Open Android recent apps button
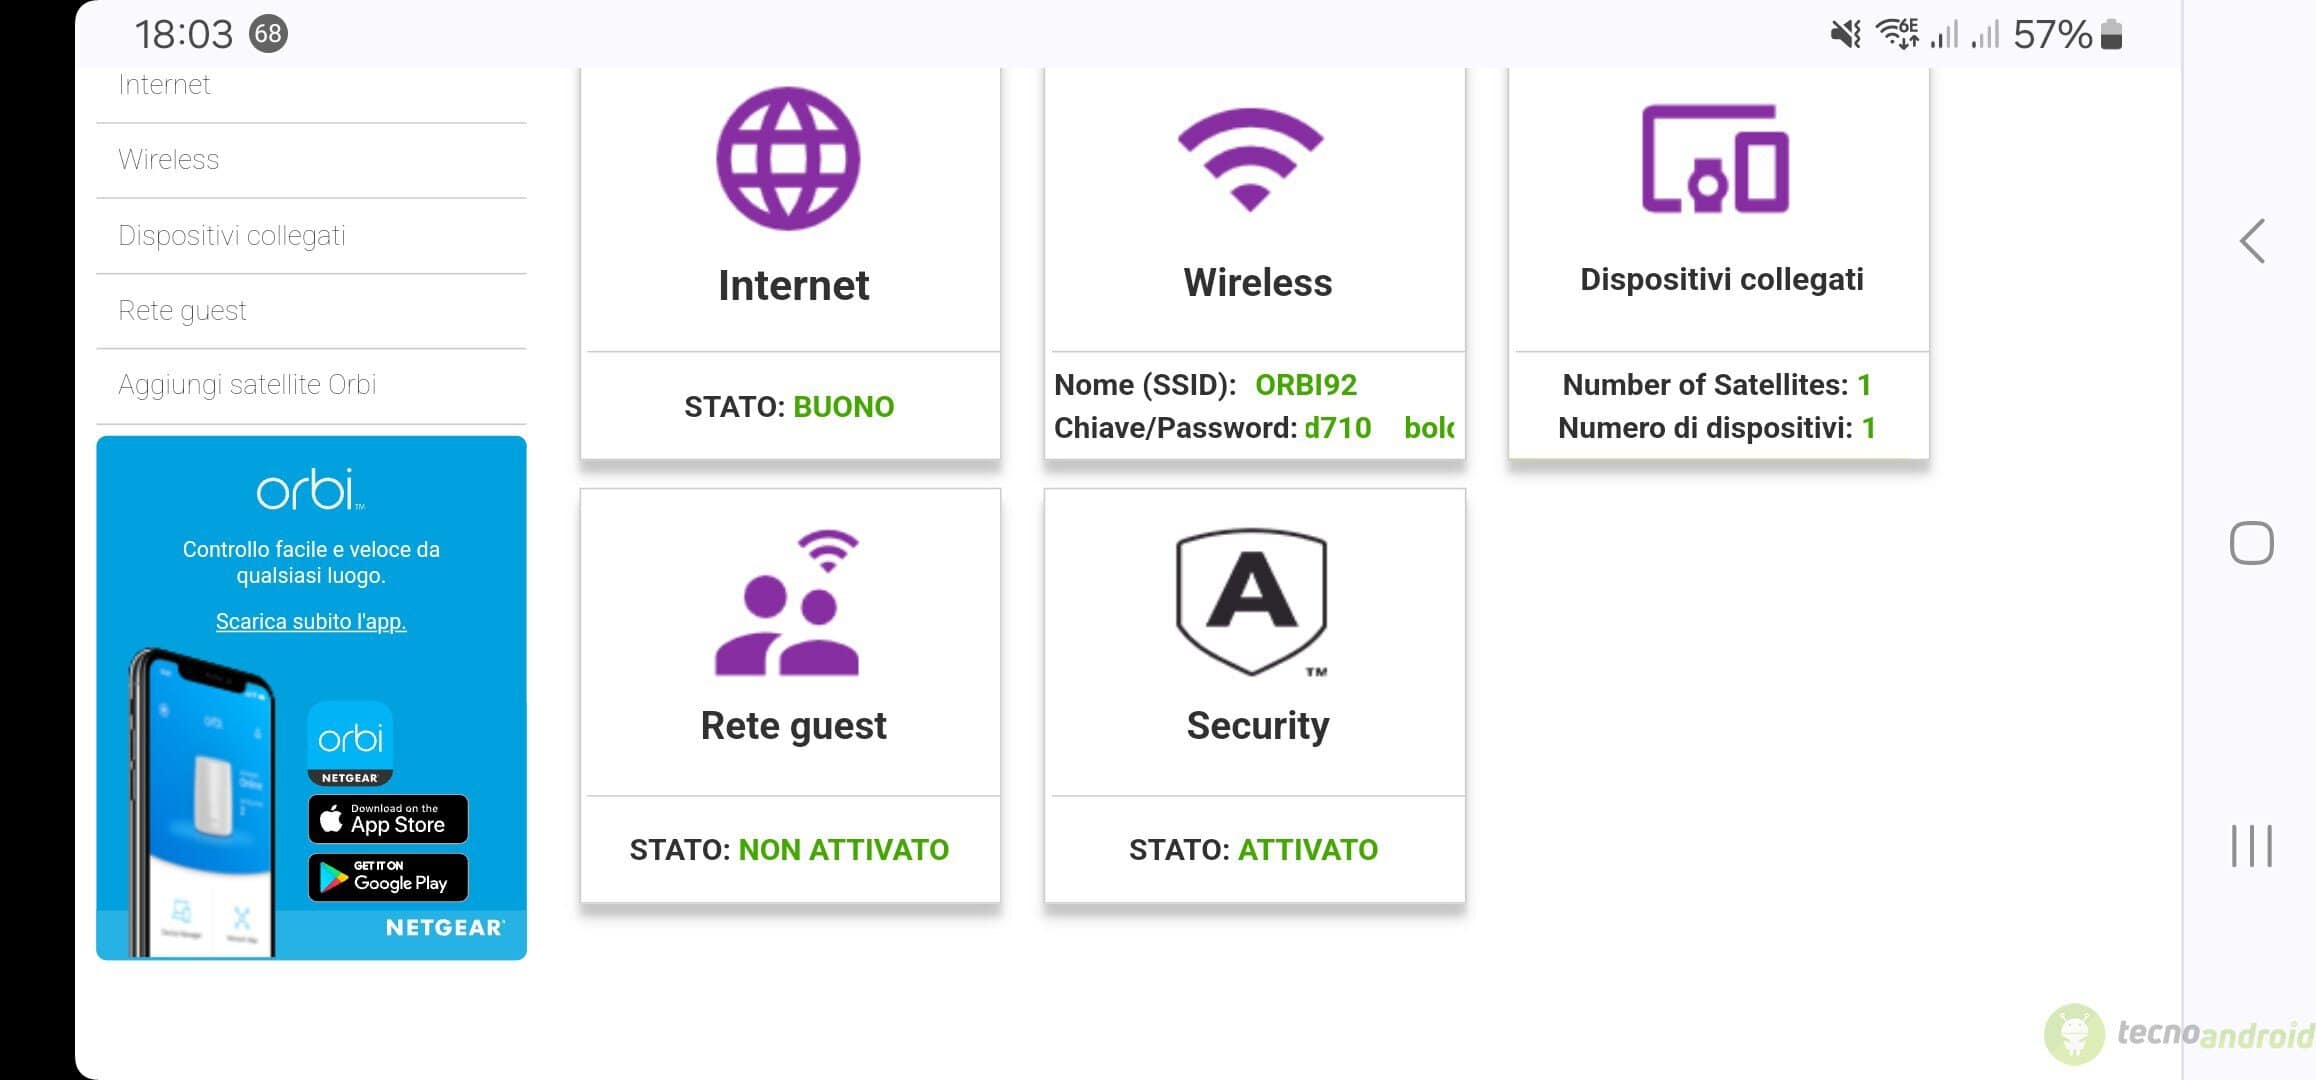Screen dimensions: 2316x1080 point(2252,846)
